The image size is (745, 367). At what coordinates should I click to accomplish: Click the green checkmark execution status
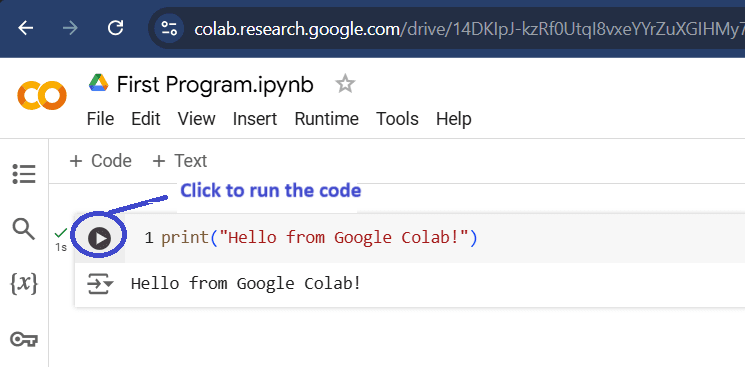[x=60, y=233]
